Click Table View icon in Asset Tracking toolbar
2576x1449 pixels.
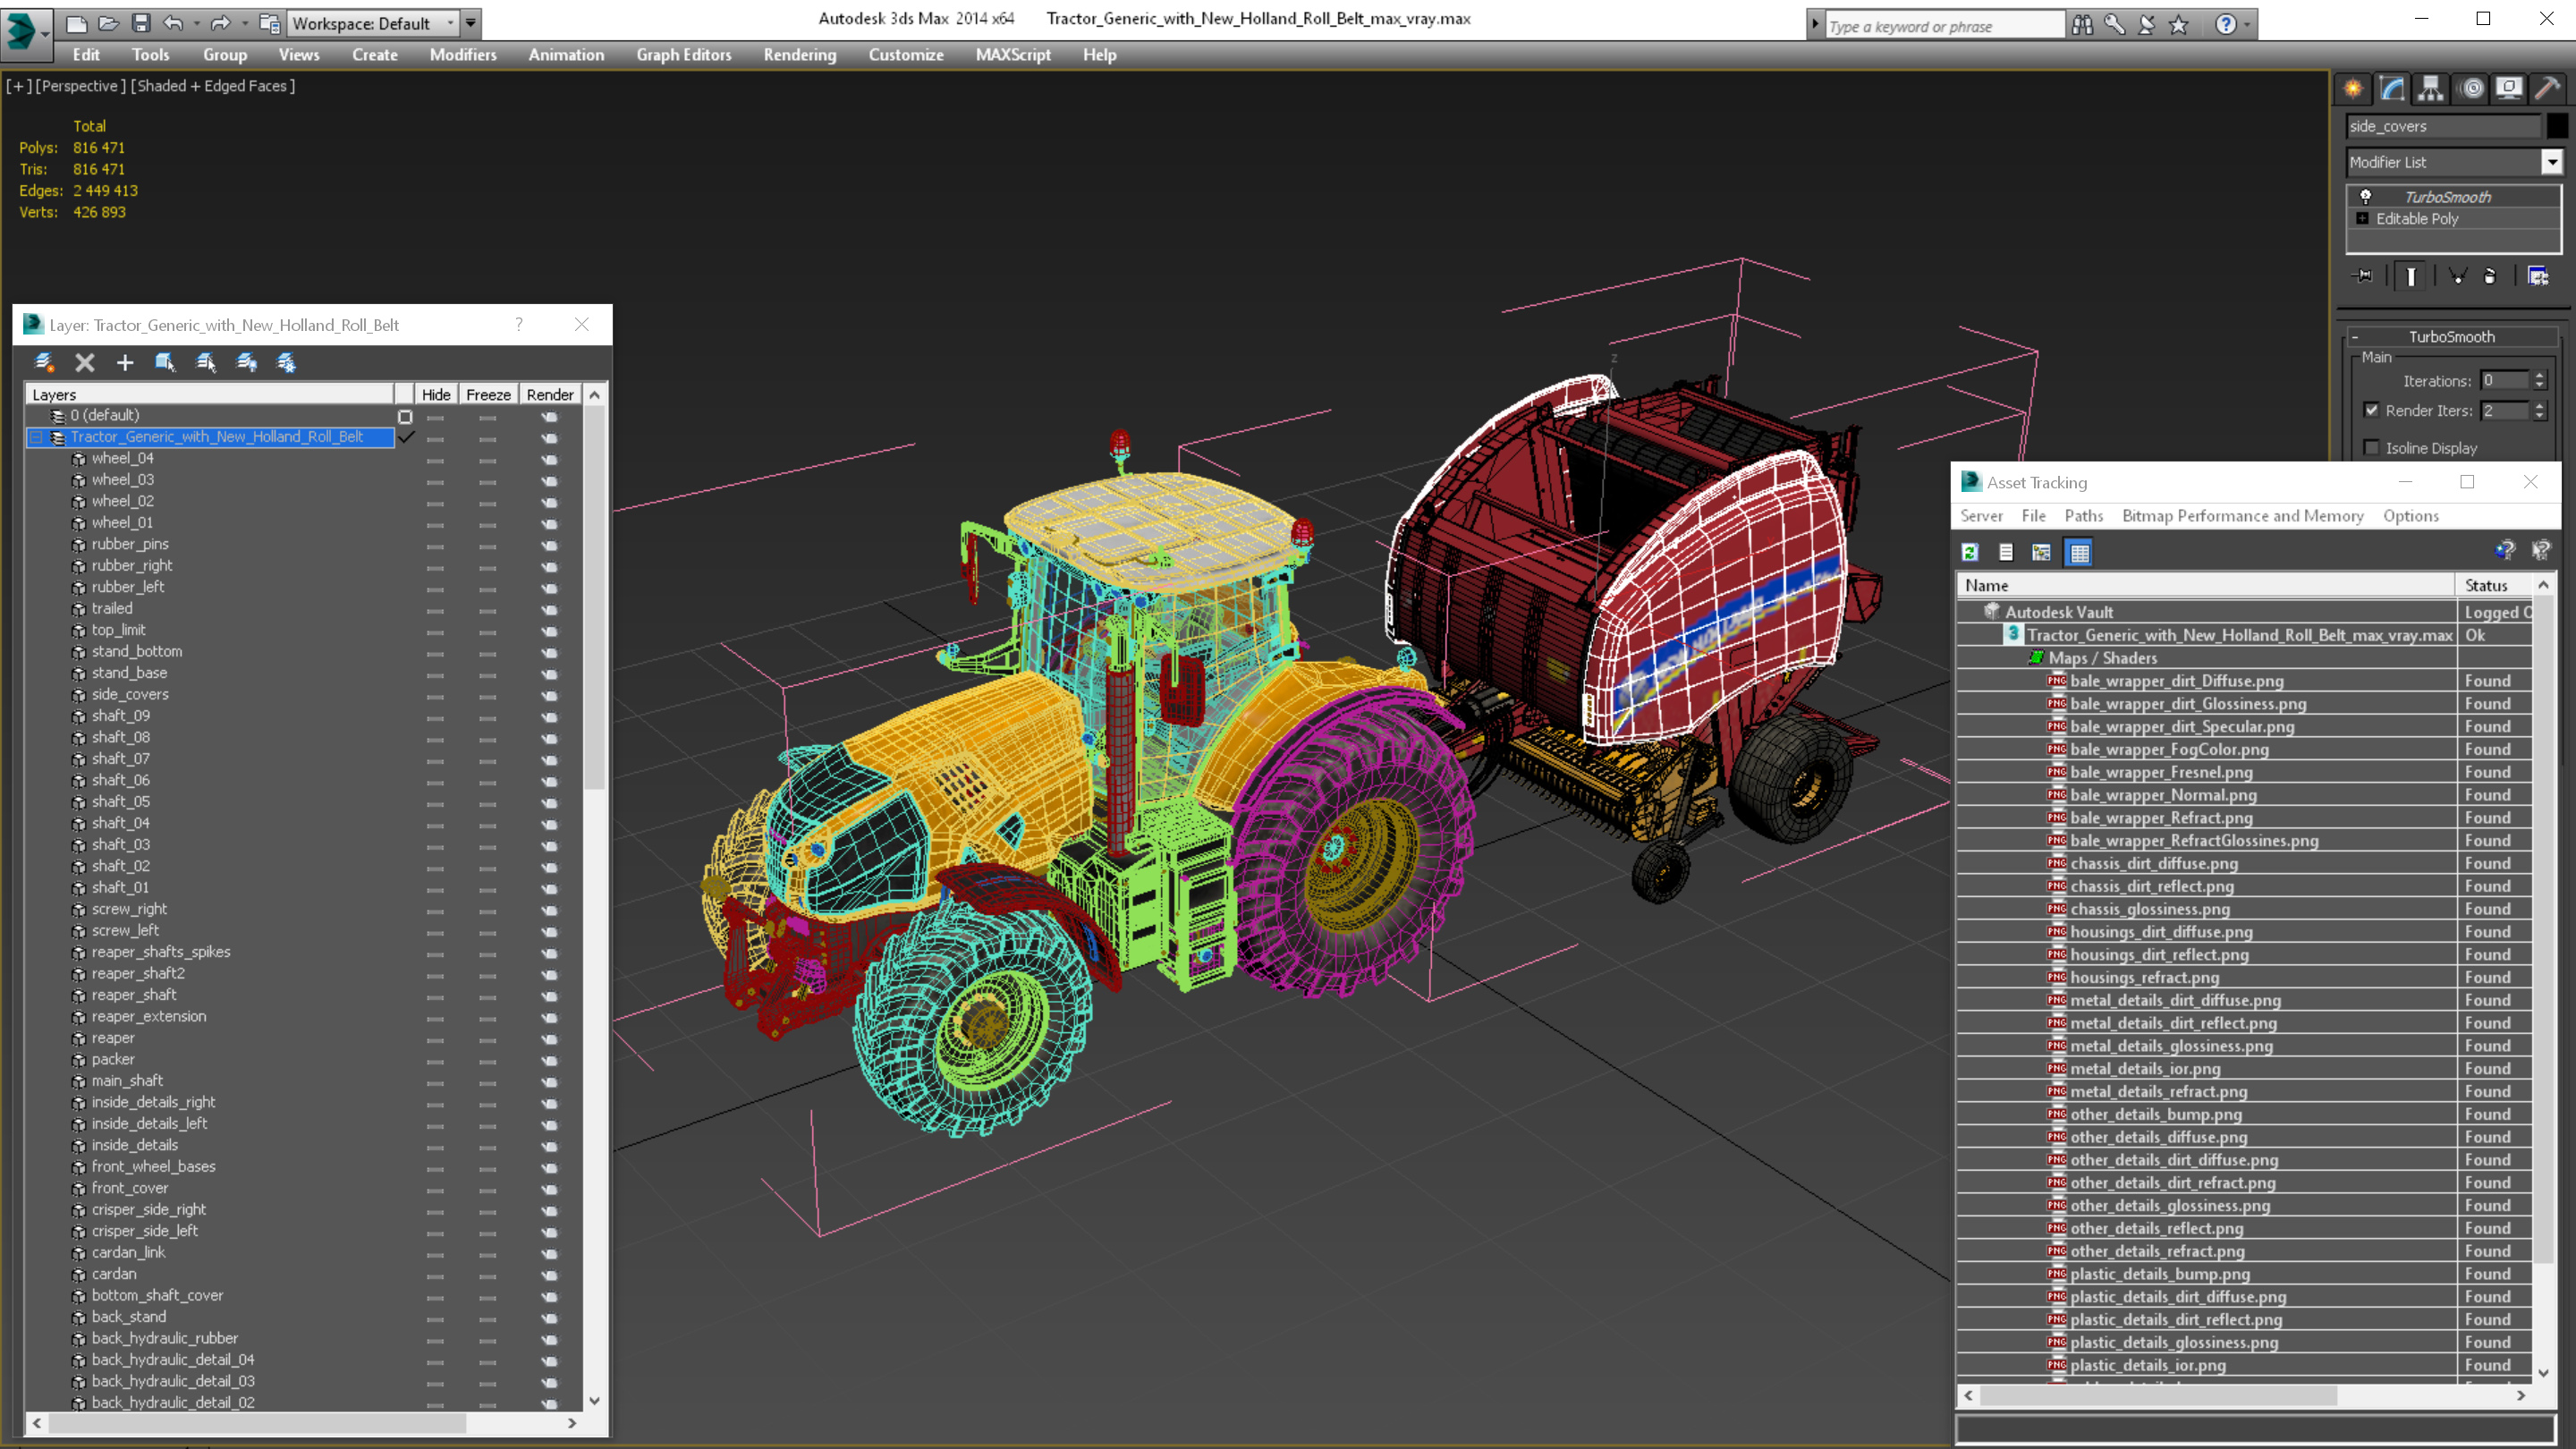point(2079,552)
